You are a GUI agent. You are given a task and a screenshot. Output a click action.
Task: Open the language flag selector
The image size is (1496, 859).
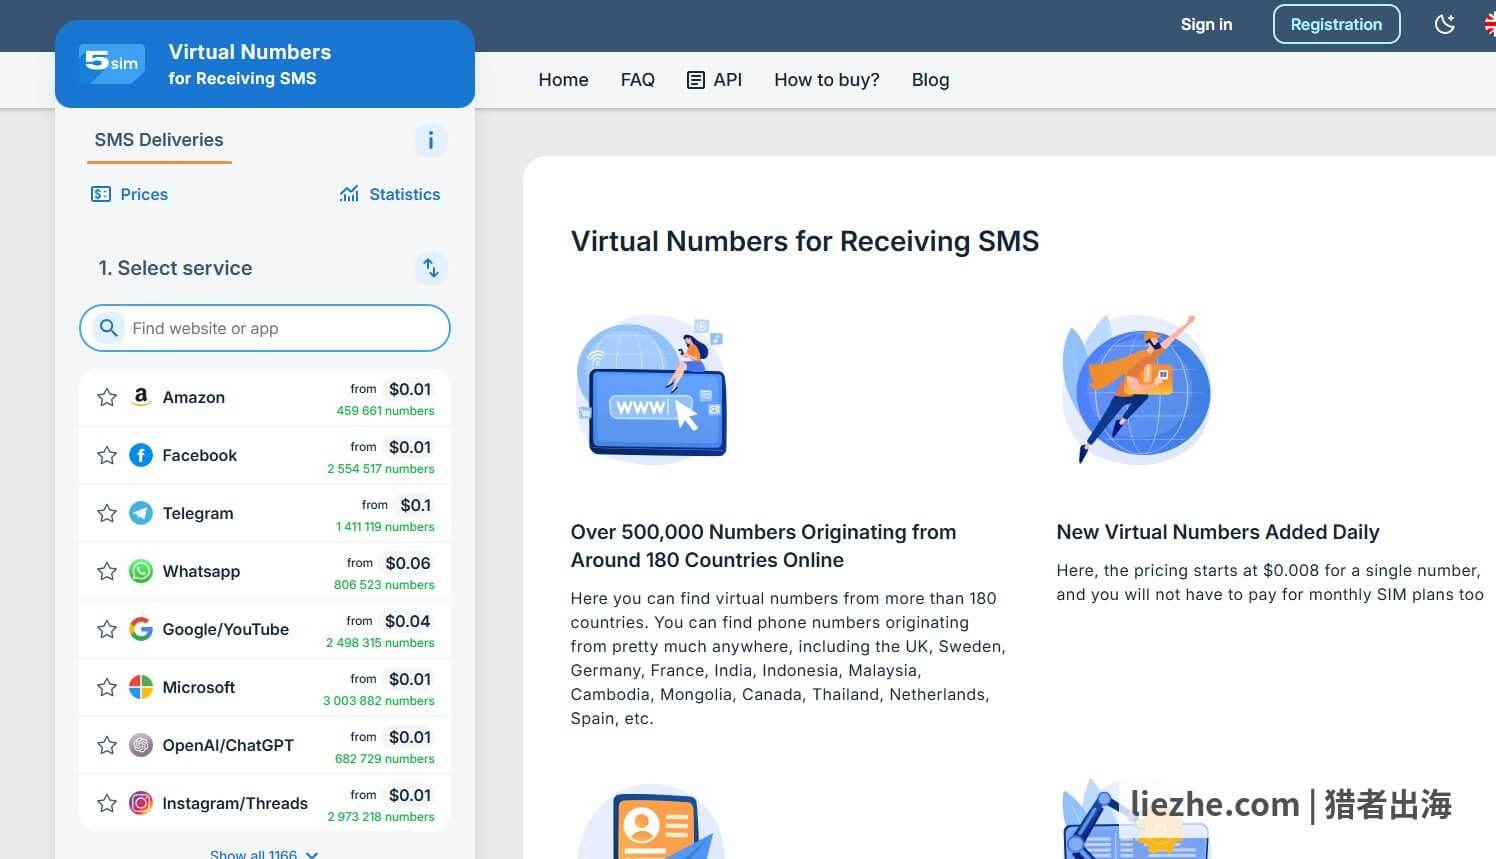point(1490,24)
